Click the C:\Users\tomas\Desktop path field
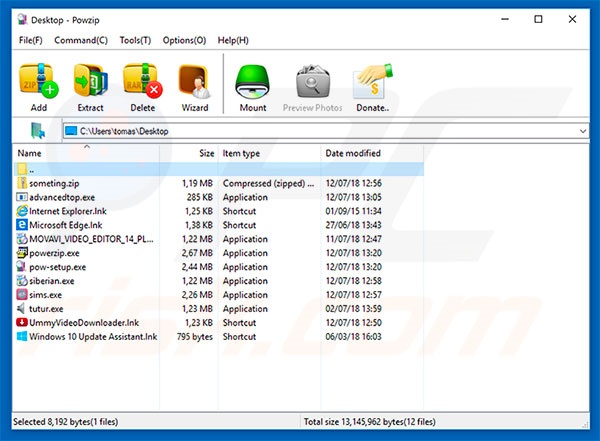 tap(325, 131)
